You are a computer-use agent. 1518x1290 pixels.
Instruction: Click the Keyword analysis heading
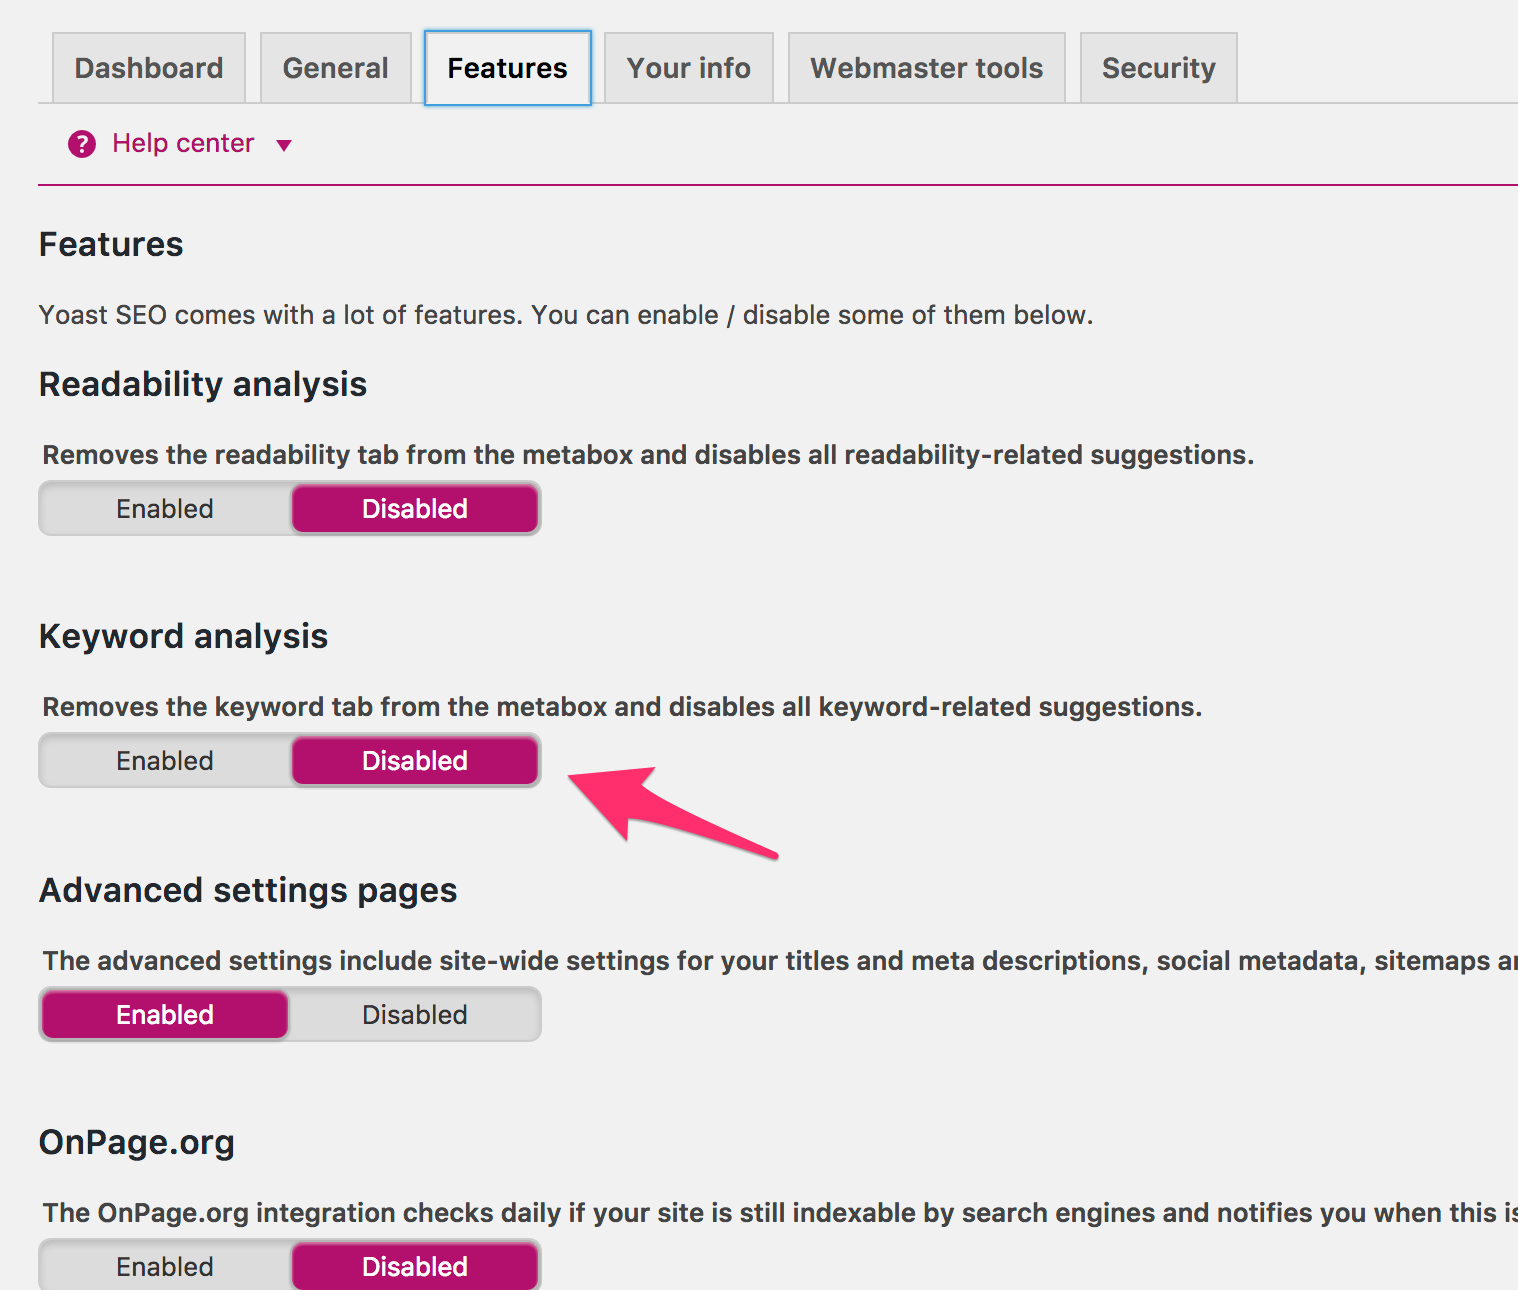click(183, 637)
